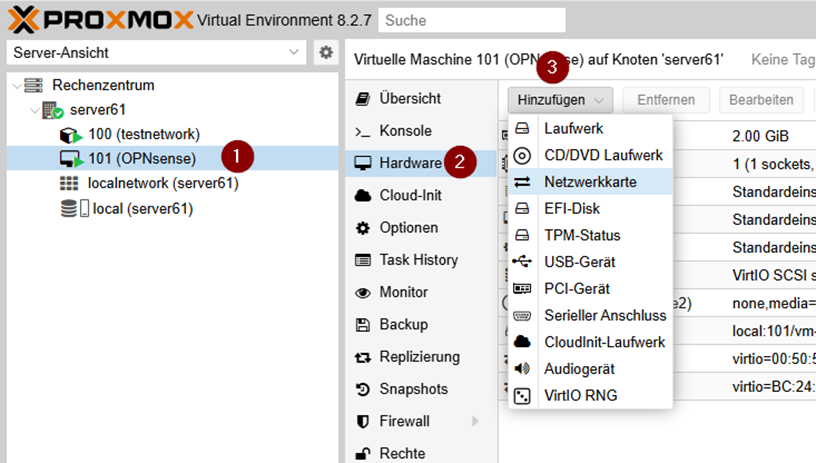Click the Cloud-Init cloud icon

[x=363, y=196]
